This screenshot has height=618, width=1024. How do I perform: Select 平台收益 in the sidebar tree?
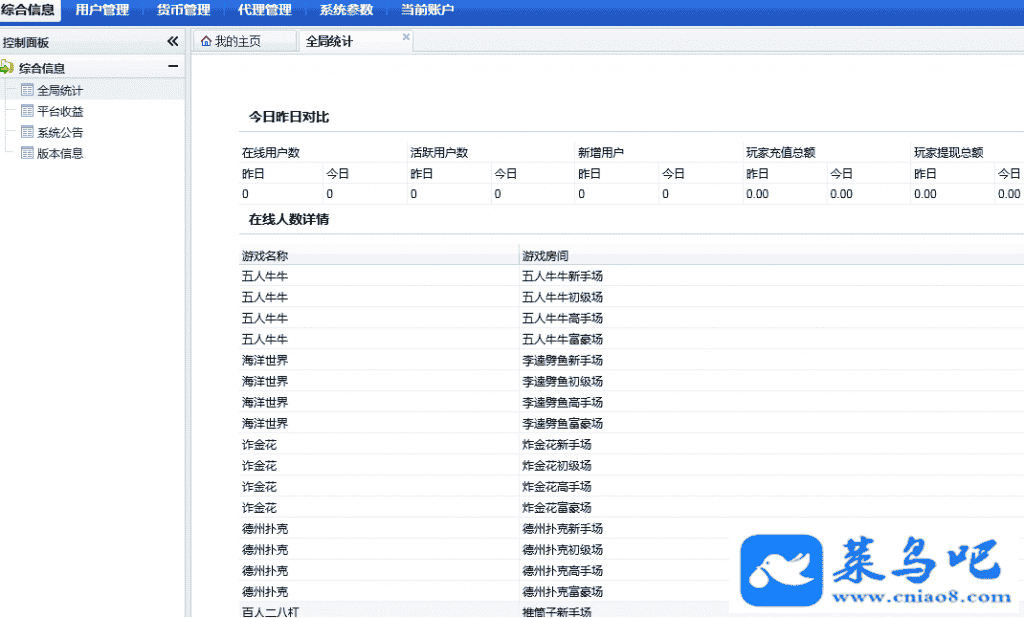(60, 111)
